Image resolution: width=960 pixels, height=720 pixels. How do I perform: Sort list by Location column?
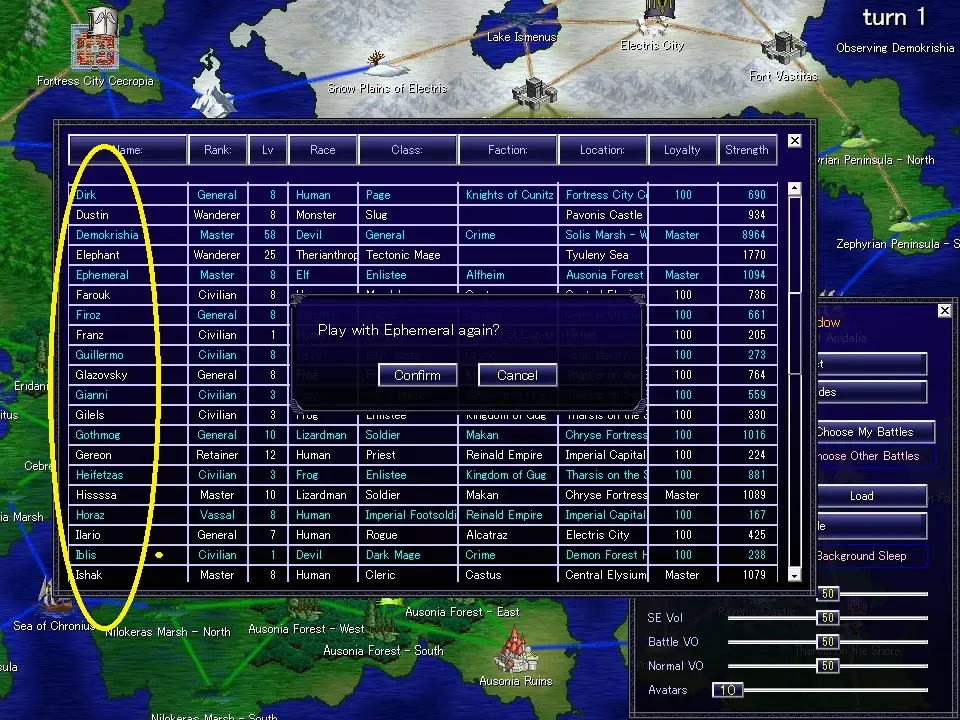[602, 150]
